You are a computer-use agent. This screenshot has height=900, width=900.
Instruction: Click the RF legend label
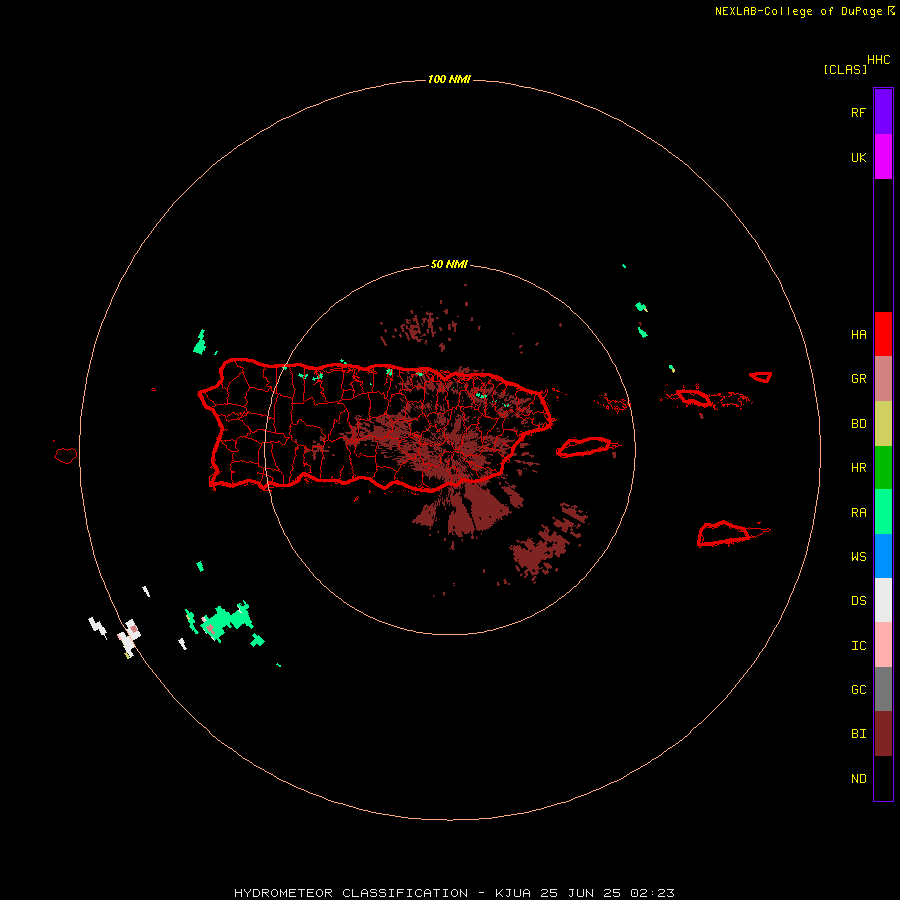(x=858, y=112)
